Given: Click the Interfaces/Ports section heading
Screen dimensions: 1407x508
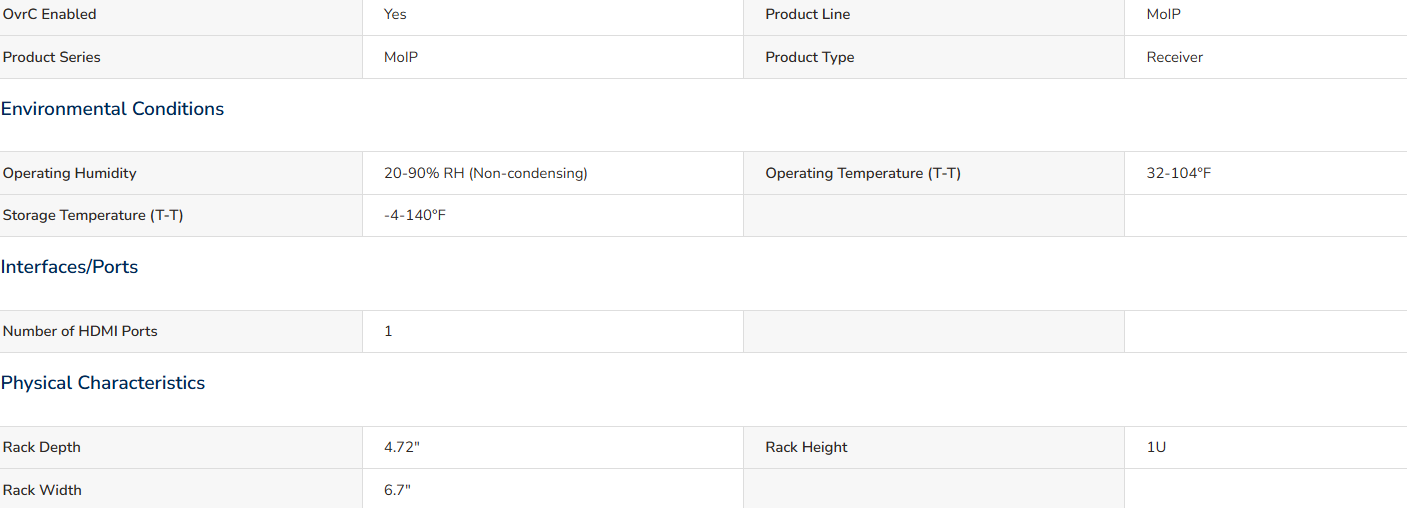Looking at the screenshot, I should coord(69,267).
